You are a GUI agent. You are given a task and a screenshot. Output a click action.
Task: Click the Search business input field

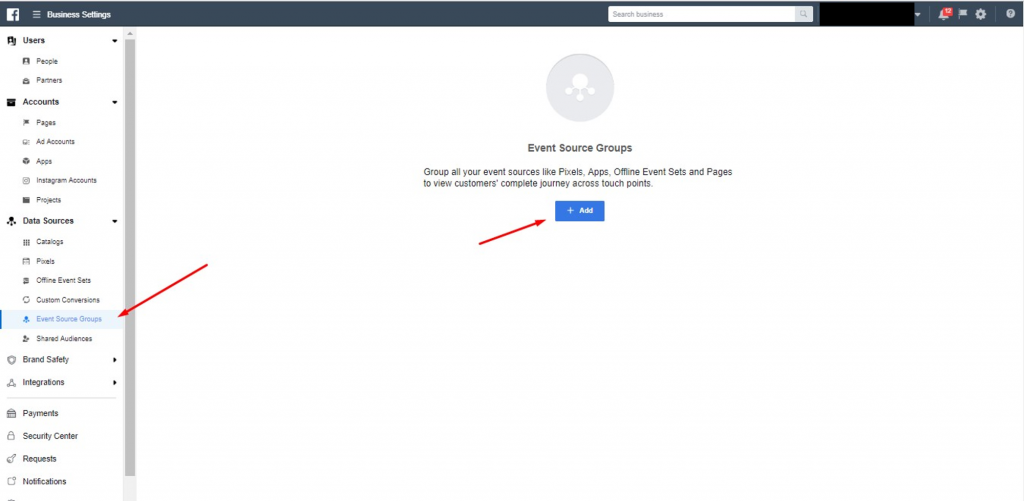coord(701,14)
